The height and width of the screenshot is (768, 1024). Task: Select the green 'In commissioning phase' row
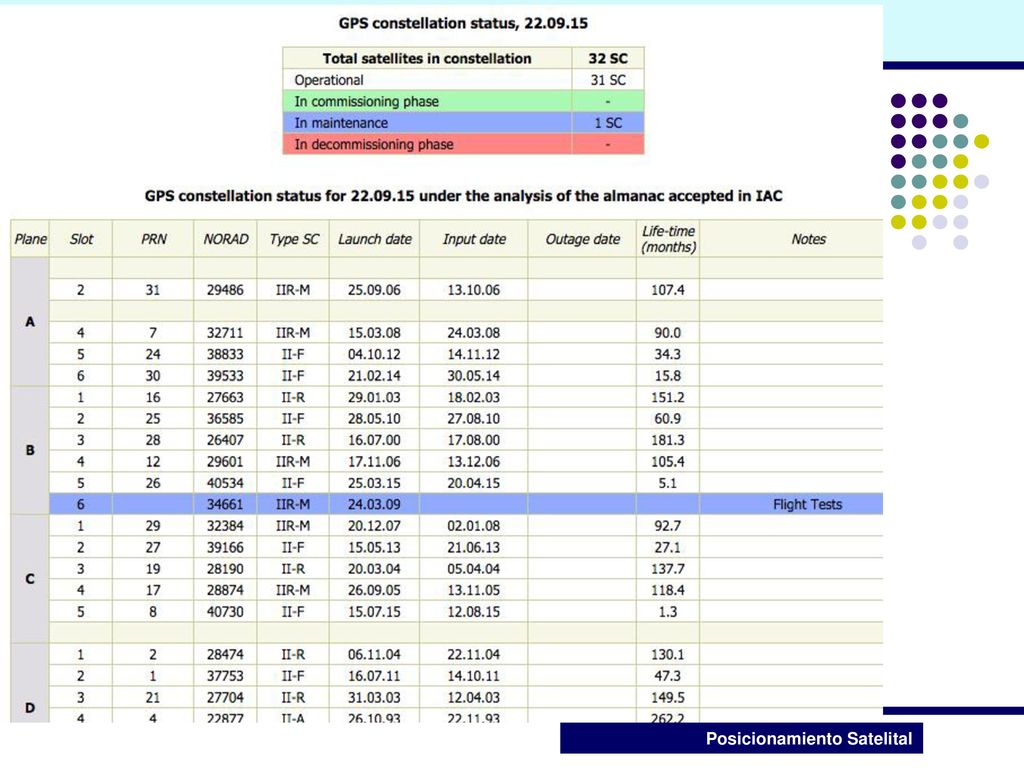click(x=463, y=101)
